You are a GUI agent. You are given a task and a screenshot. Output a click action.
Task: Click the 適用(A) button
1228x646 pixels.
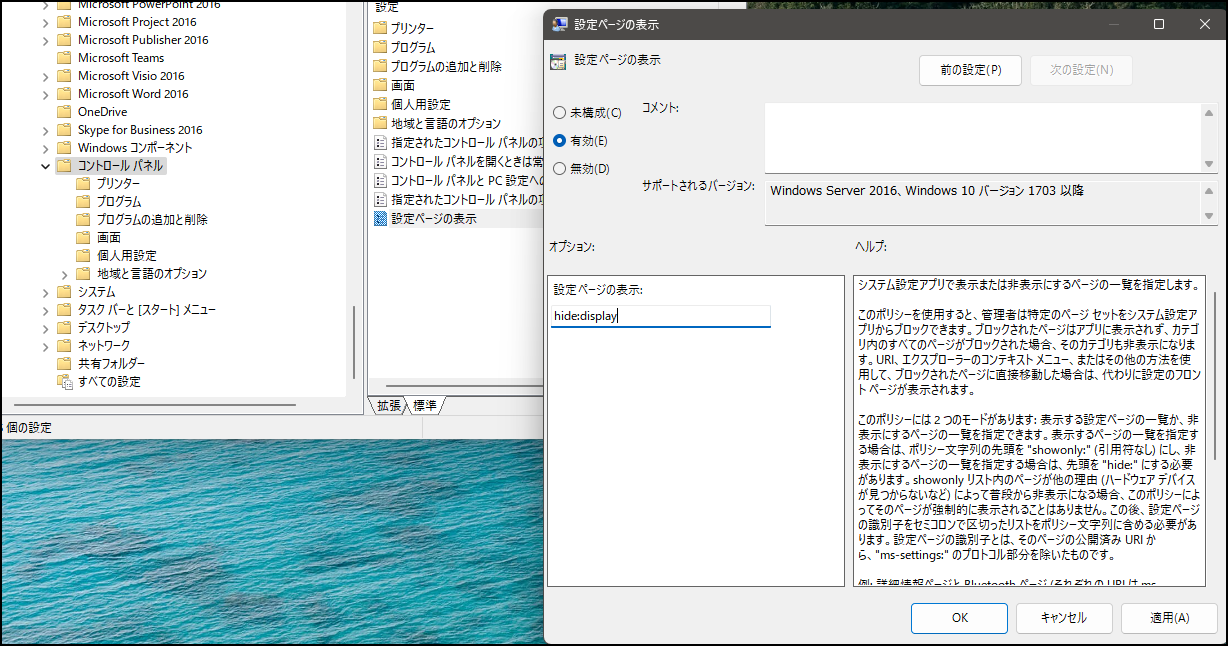point(1169,618)
